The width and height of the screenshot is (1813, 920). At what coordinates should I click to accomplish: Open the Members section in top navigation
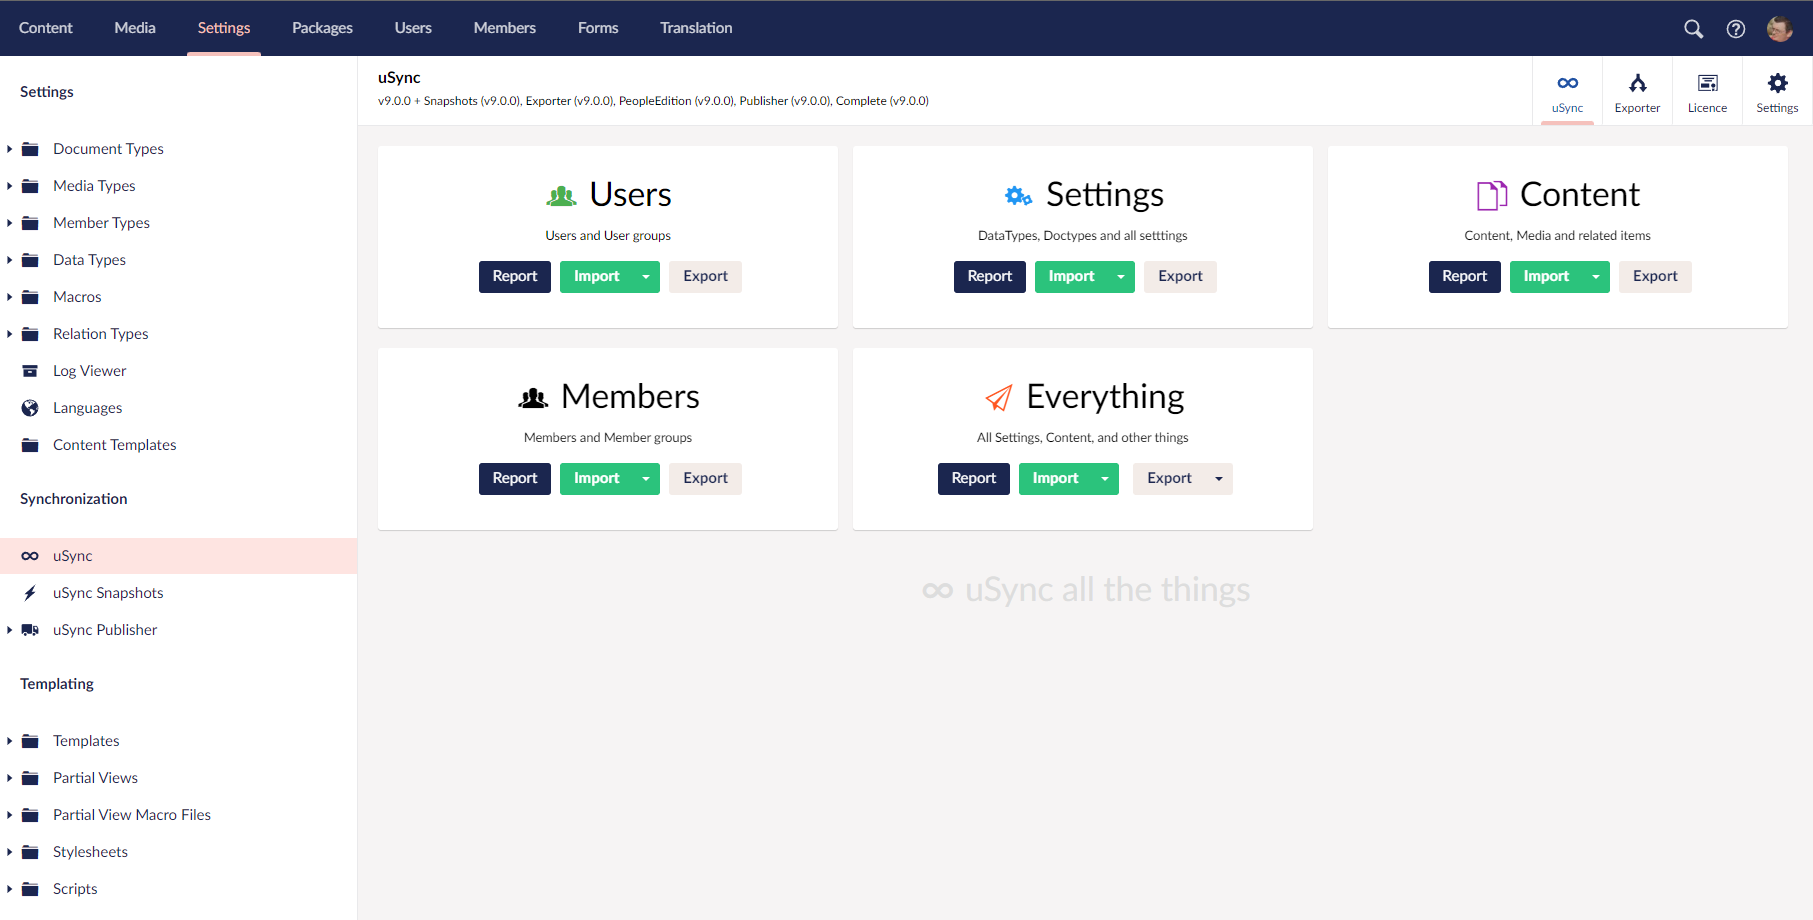click(504, 28)
